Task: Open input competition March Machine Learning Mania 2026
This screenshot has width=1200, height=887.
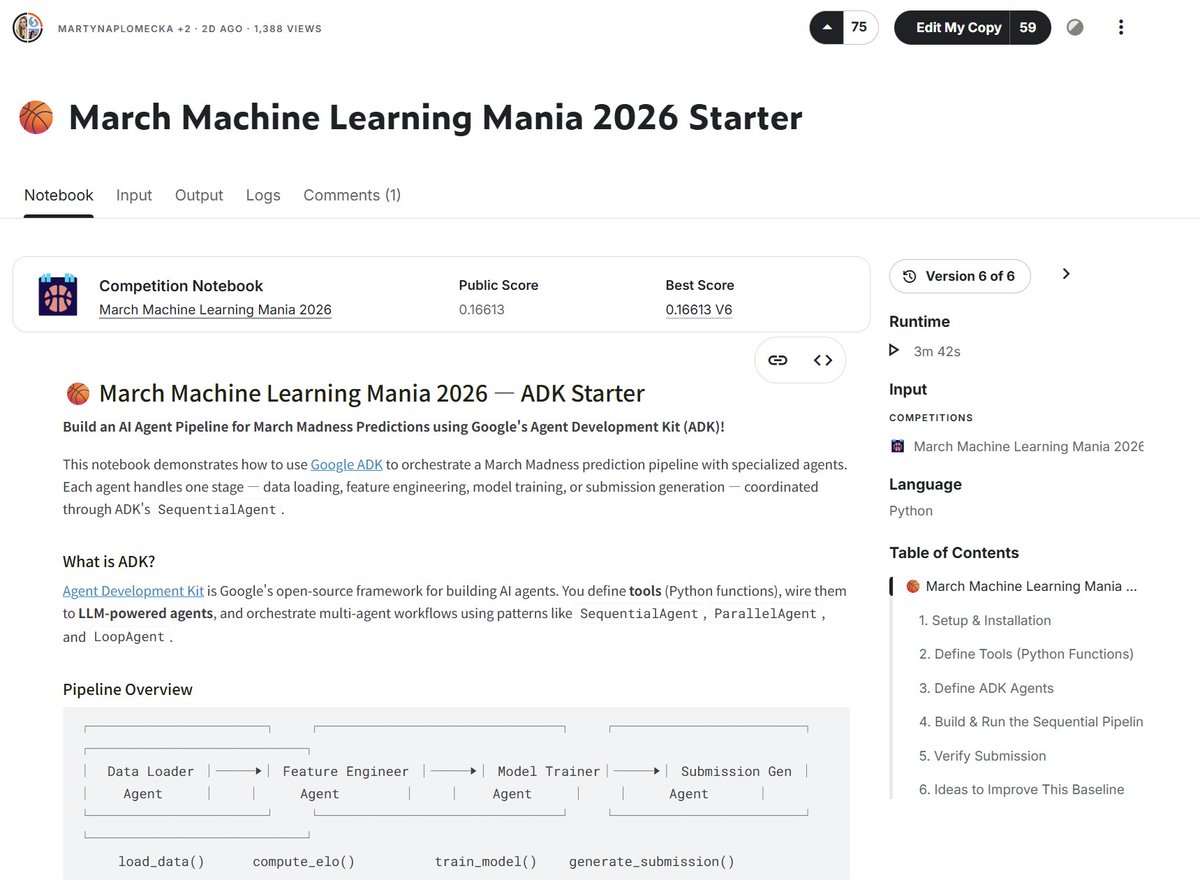Action: [x=1028, y=446]
